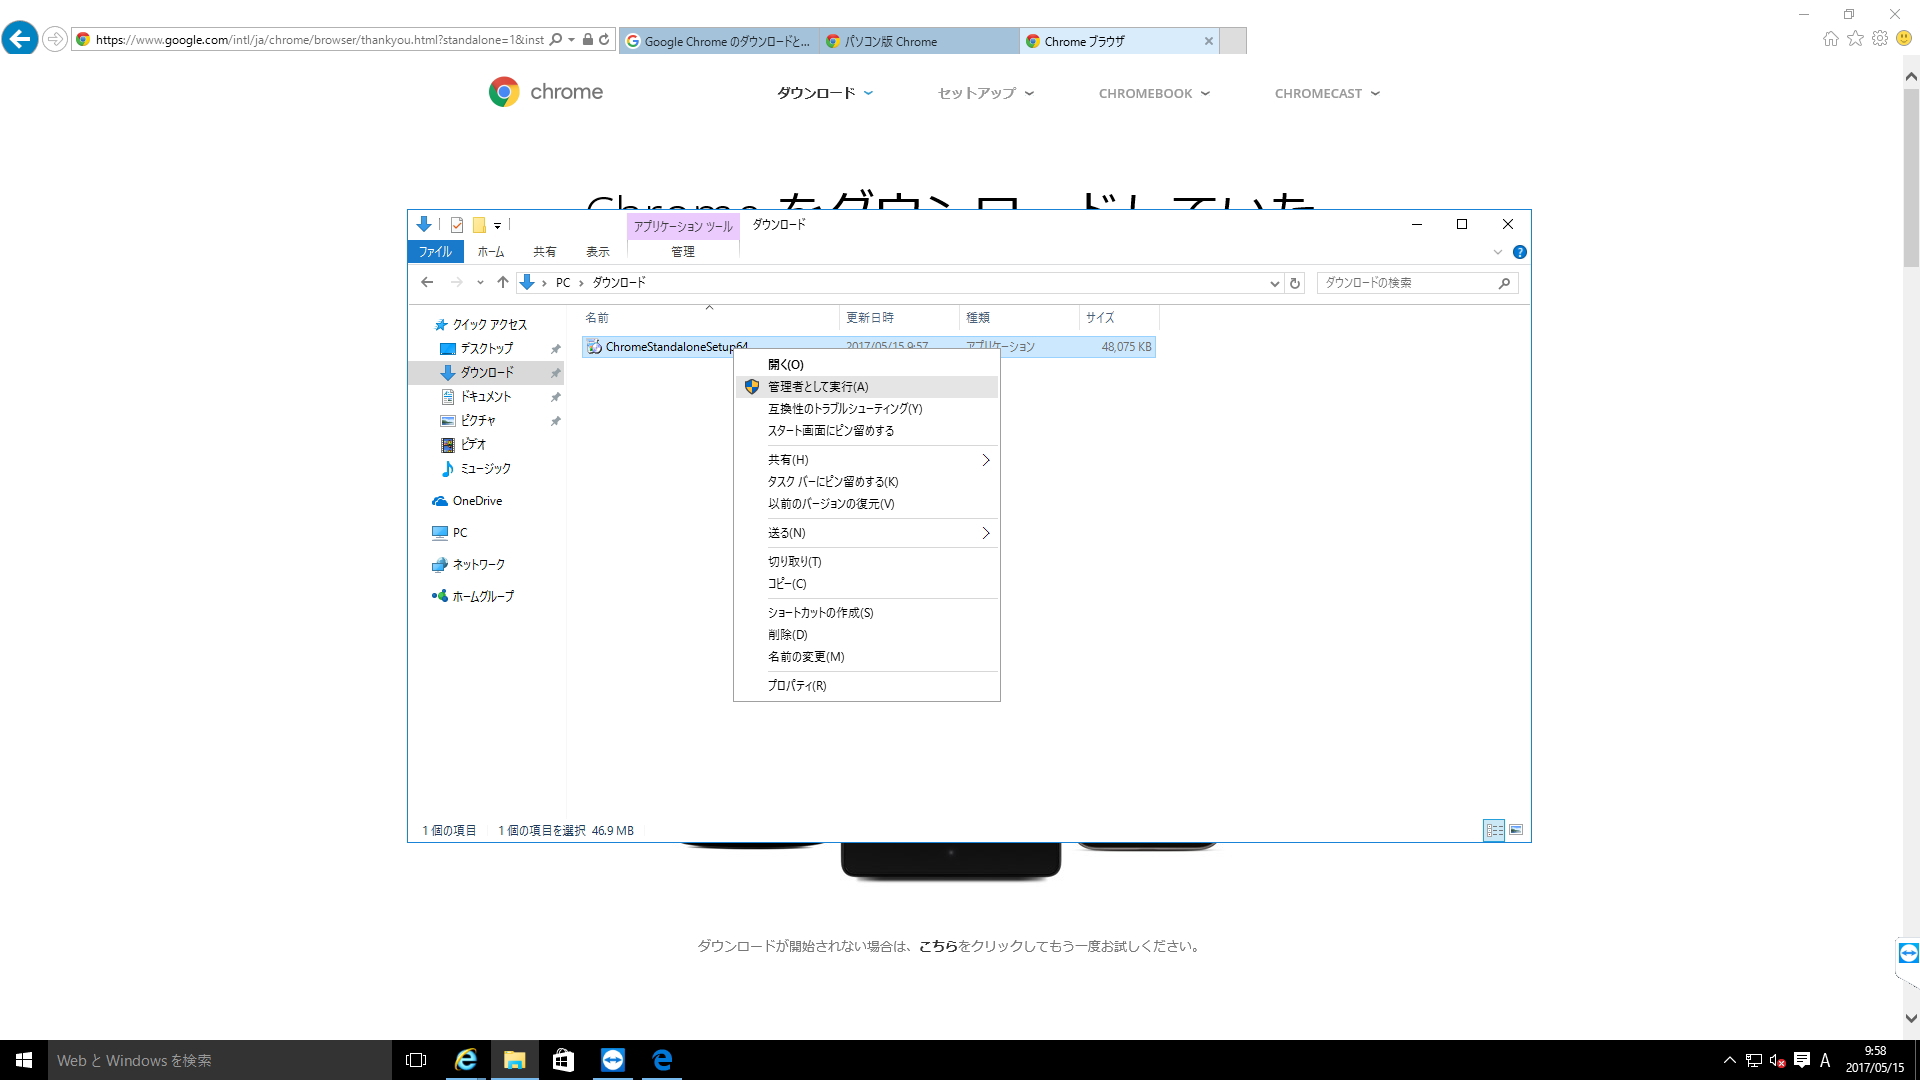1920x1080 pixels.
Task: Expand the CHROMEBOOK navigation menu
Action: pos(1154,93)
